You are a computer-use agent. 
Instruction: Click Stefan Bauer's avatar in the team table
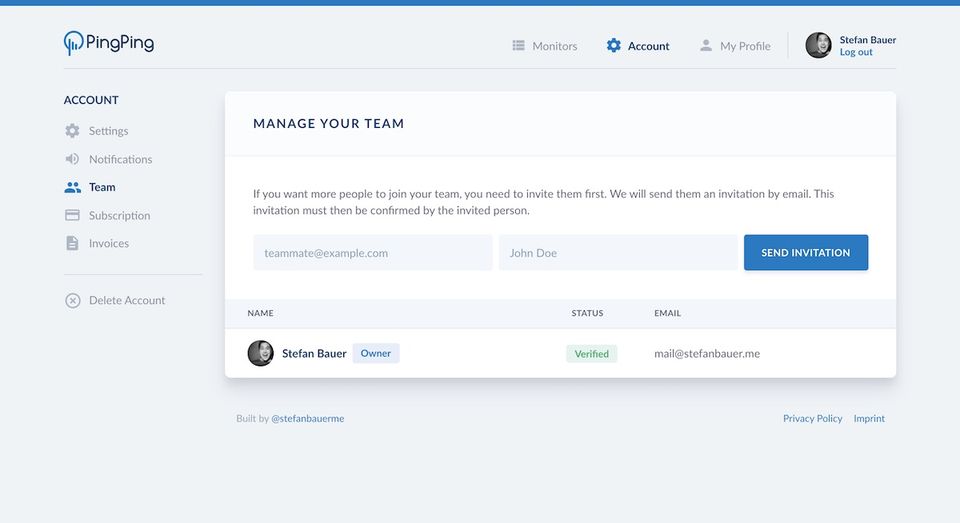pyautogui.click(x=260, y=353)
